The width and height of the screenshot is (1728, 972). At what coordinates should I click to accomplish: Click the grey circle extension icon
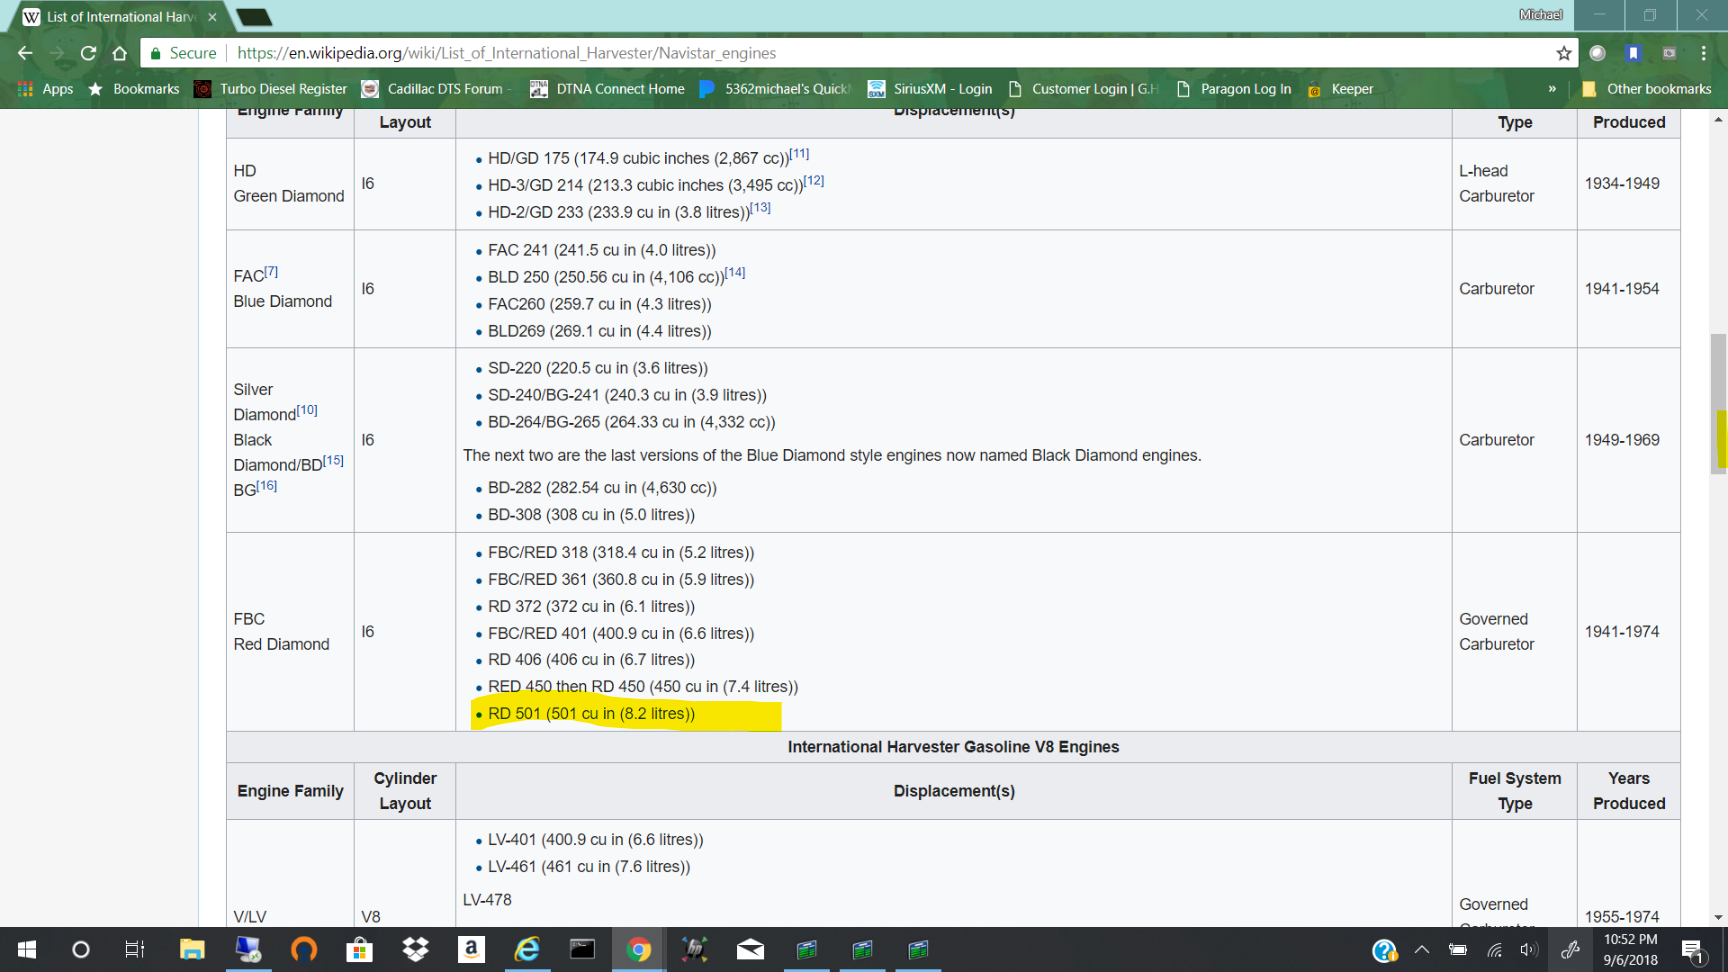click(1598, 53)
